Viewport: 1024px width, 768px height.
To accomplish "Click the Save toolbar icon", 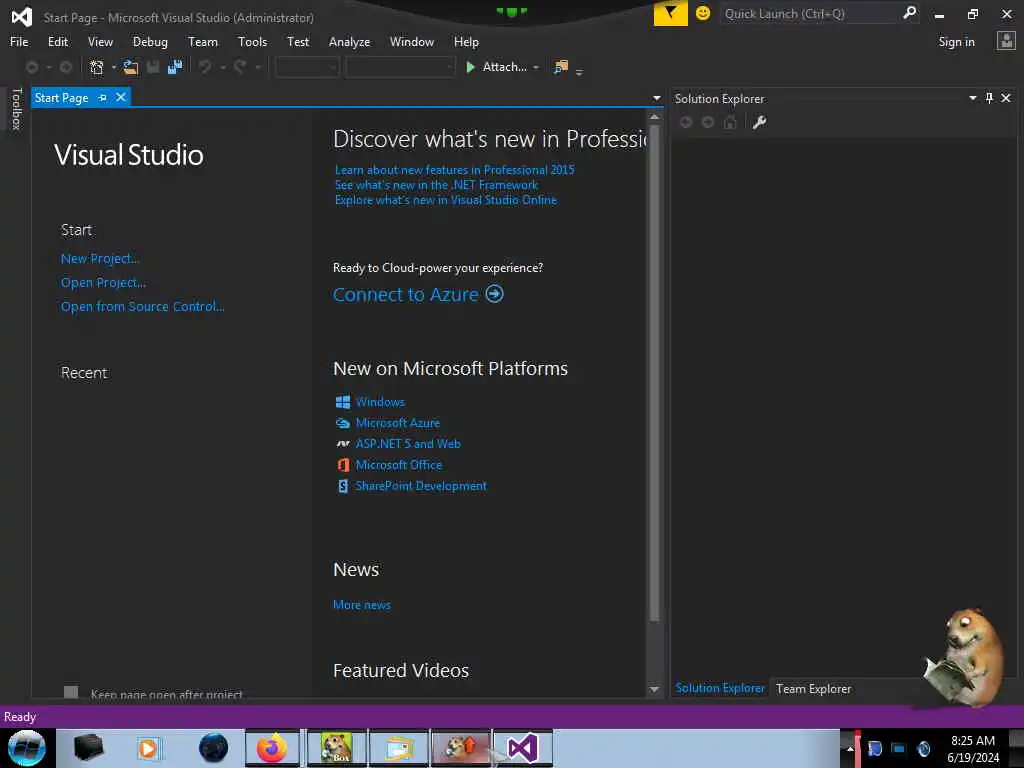I will (153, 67).
